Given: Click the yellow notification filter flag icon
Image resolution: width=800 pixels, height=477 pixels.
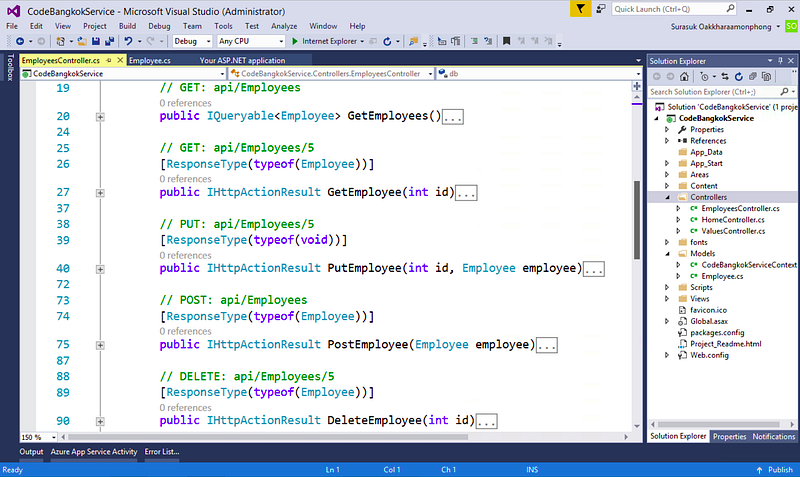Looking at the screenshot, I should (x=581, y=9).
